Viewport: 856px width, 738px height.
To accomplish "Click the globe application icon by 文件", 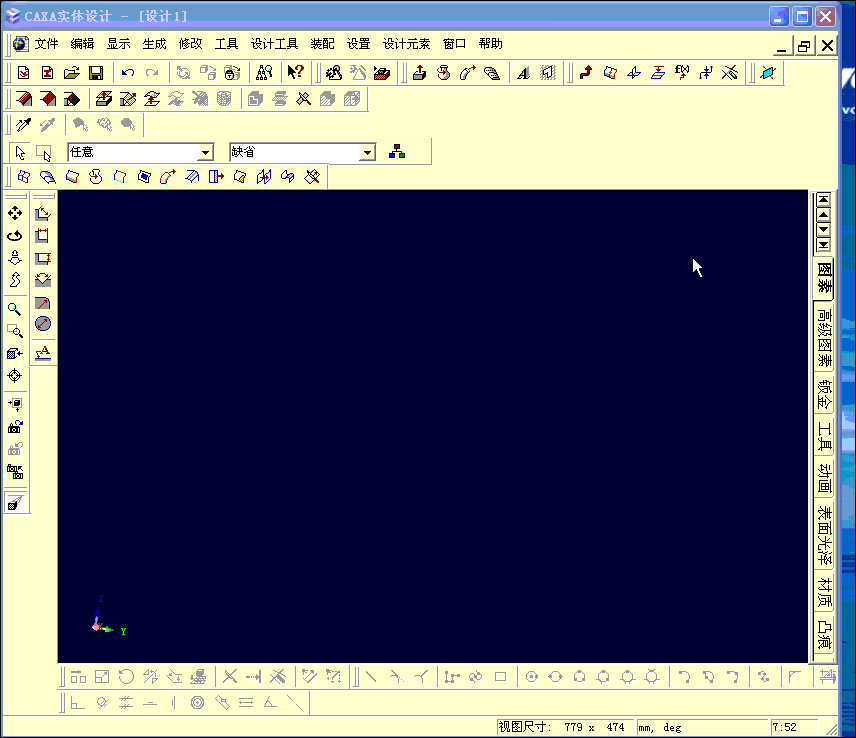I will pyautogui.click(x=21, y=44).
